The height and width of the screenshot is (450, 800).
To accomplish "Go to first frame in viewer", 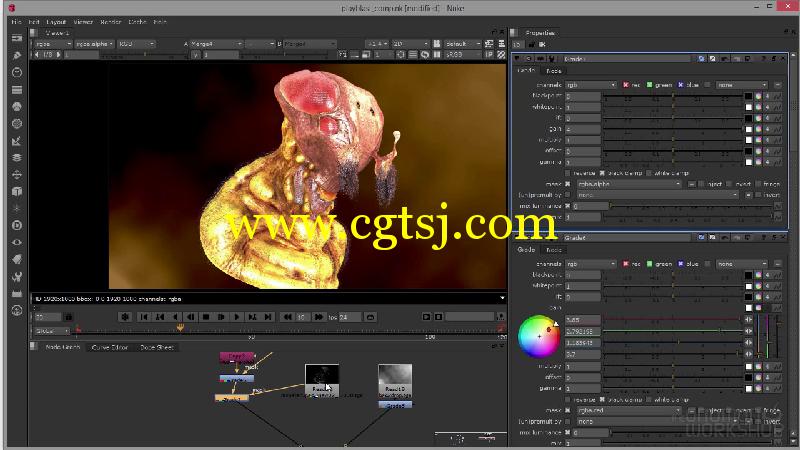I will click(x=144, y=317).
